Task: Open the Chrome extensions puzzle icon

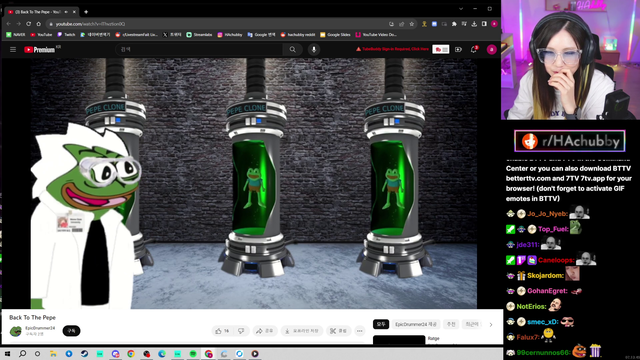Action: coord(454,24)
